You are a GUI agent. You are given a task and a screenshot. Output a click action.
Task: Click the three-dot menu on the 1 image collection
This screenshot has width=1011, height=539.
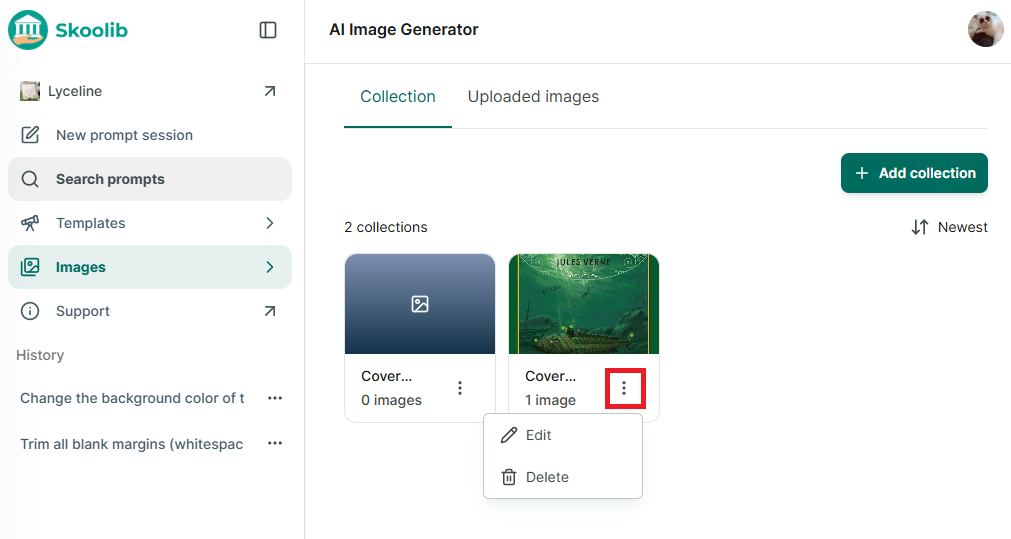(624, 387)
